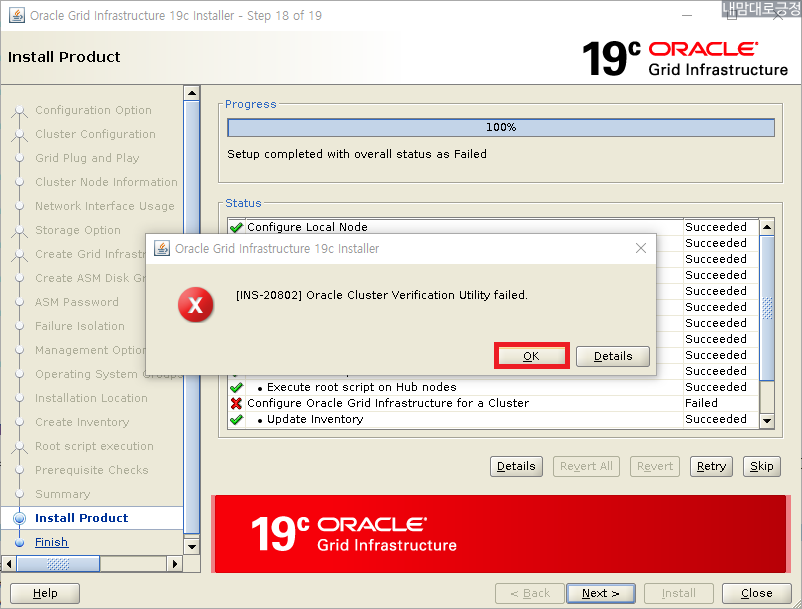Click sidebar horizontal scroll right arrow
This screenshot has width=802, height=609.
pyautogui.click(x=174, y=564)
